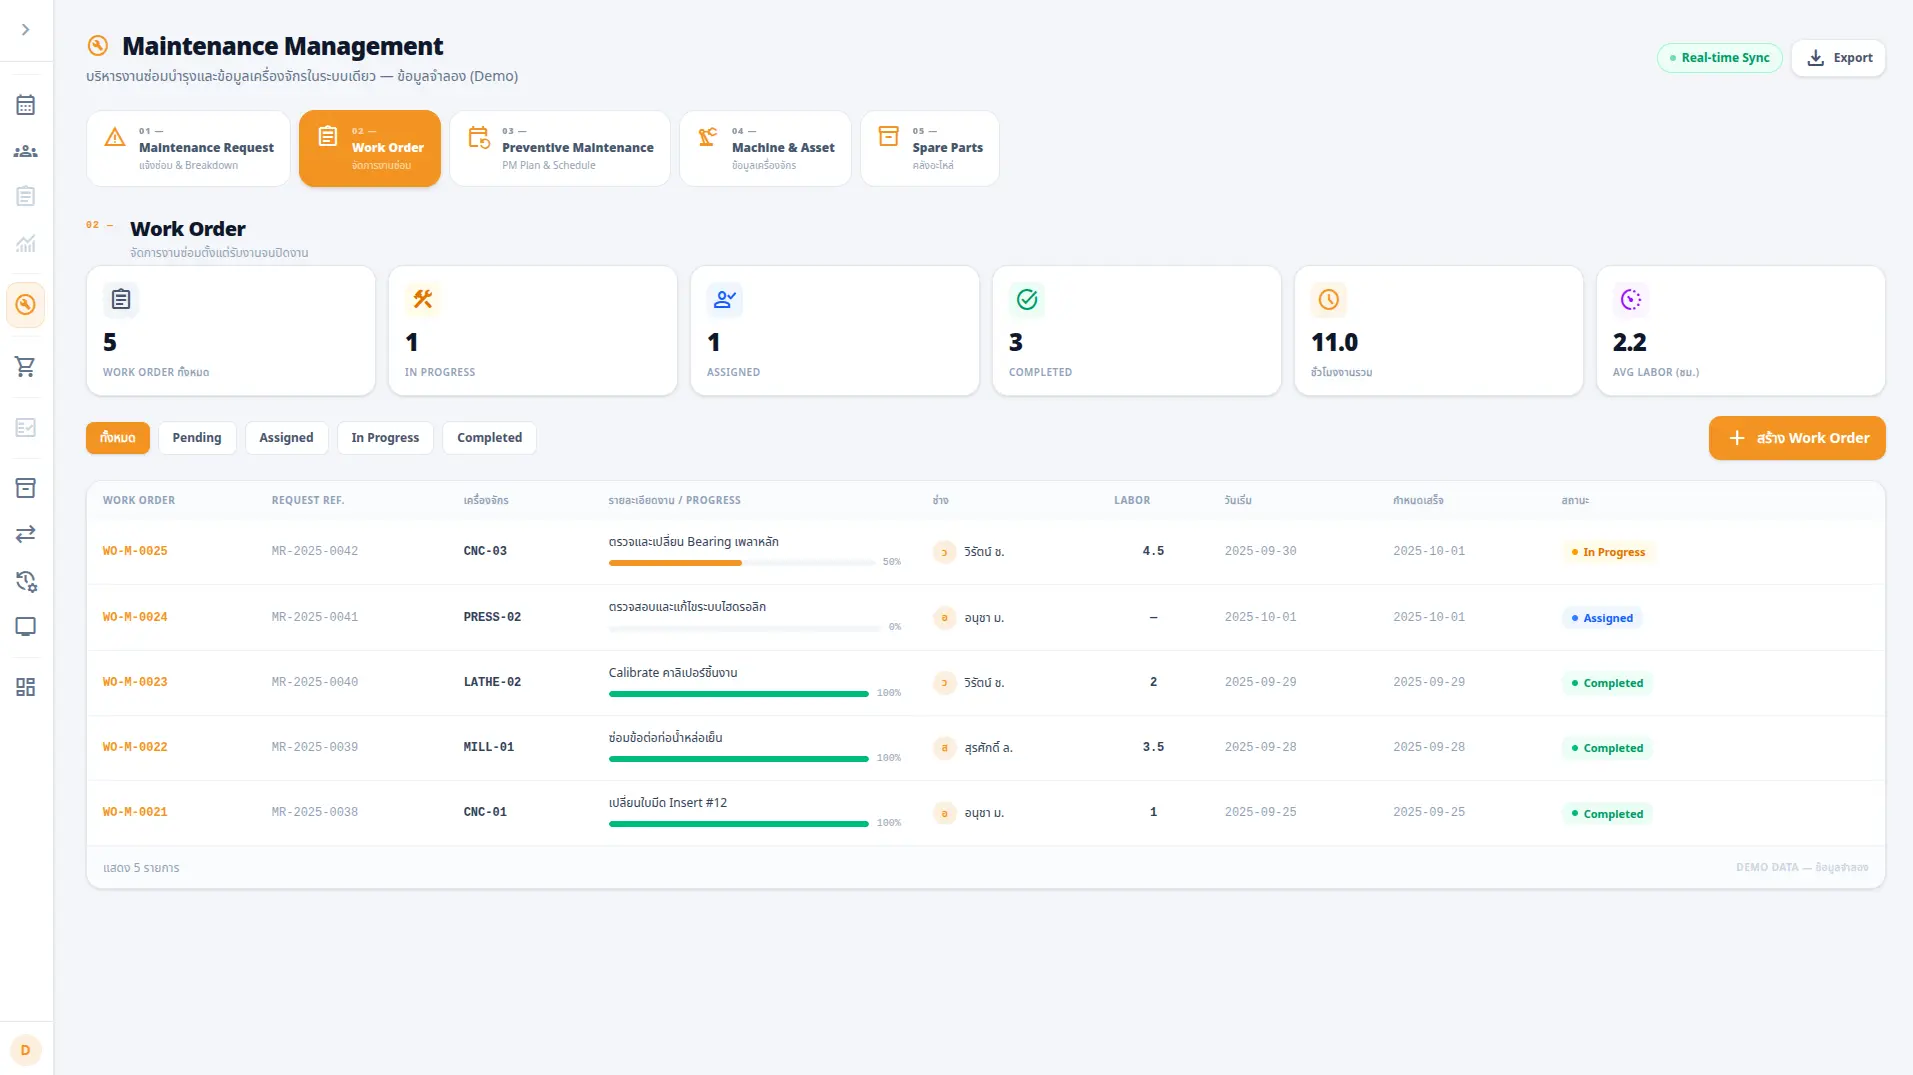Switch to Machine & Asset tab
Viewport: 1913px width, 1075px height.
(765, 148)
